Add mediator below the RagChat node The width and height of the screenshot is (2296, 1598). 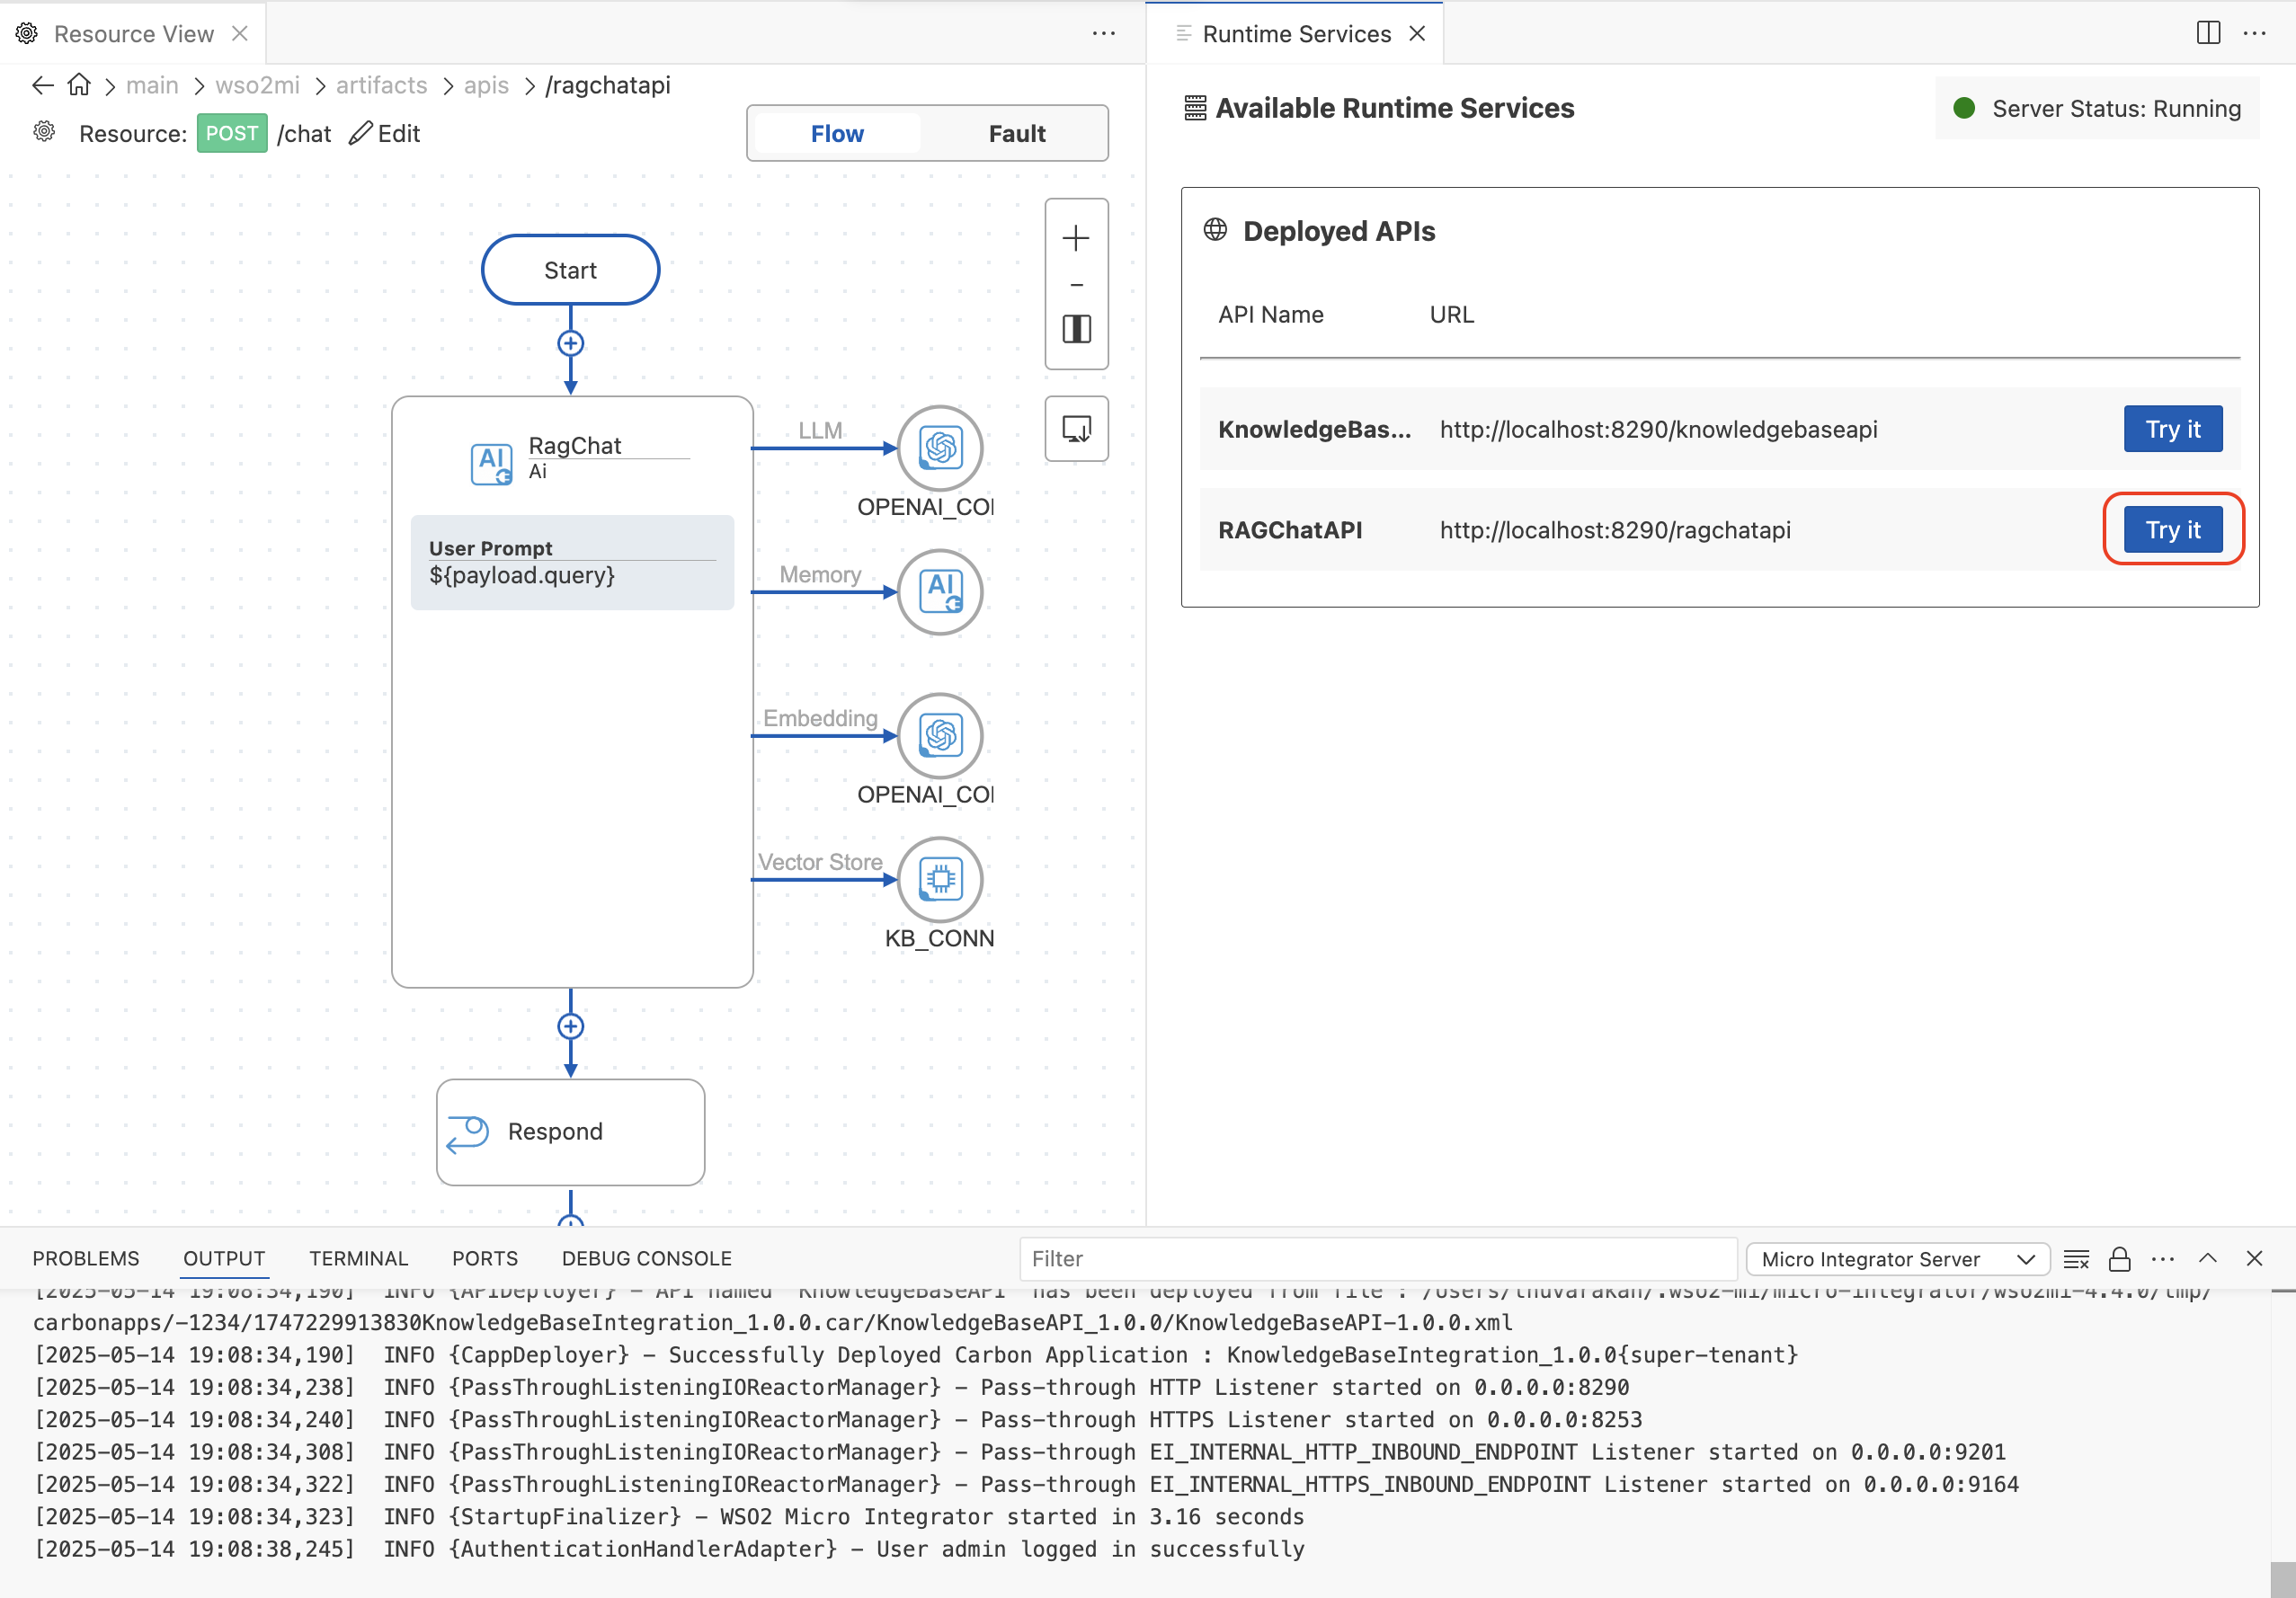tap(570, 1027)
